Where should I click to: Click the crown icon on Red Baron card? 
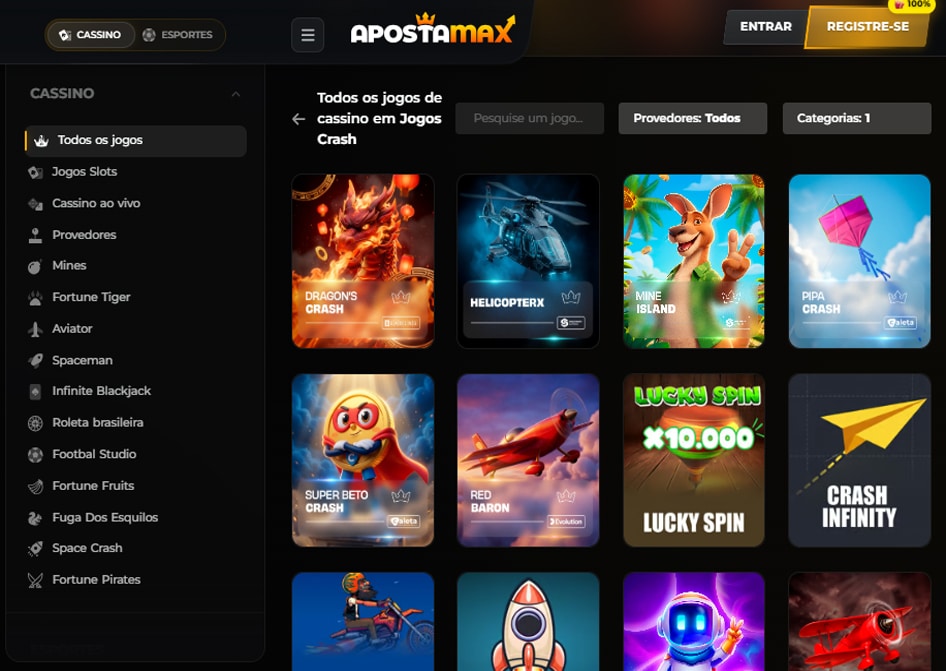coord(566,497)
